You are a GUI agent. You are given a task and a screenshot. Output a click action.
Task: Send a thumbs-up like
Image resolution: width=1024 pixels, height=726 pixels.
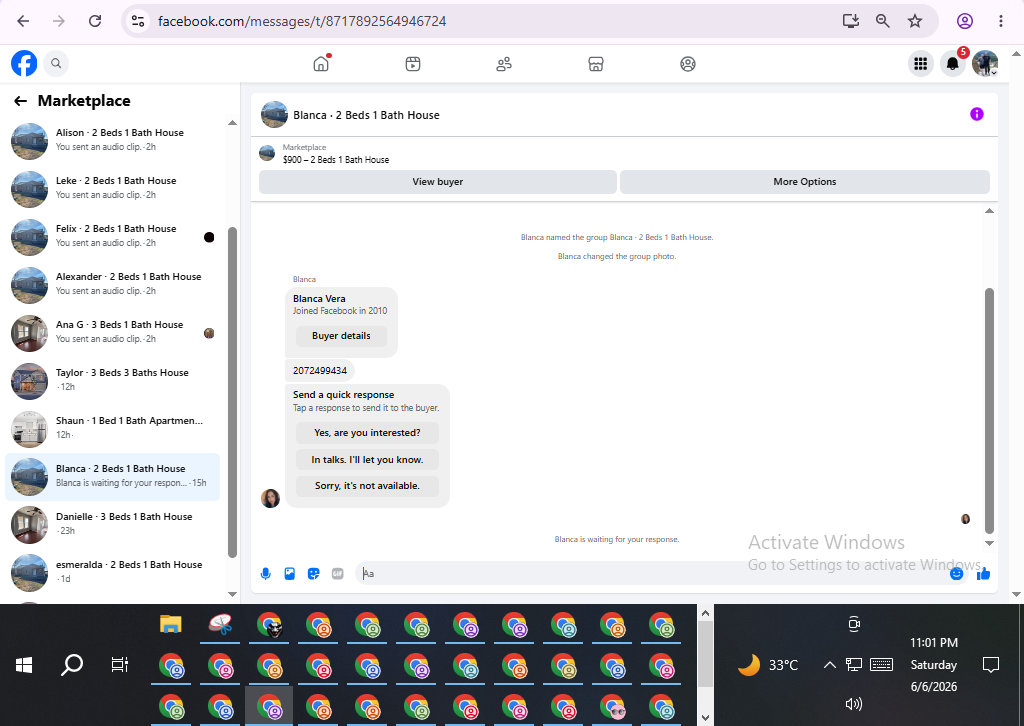pos(984,573)
